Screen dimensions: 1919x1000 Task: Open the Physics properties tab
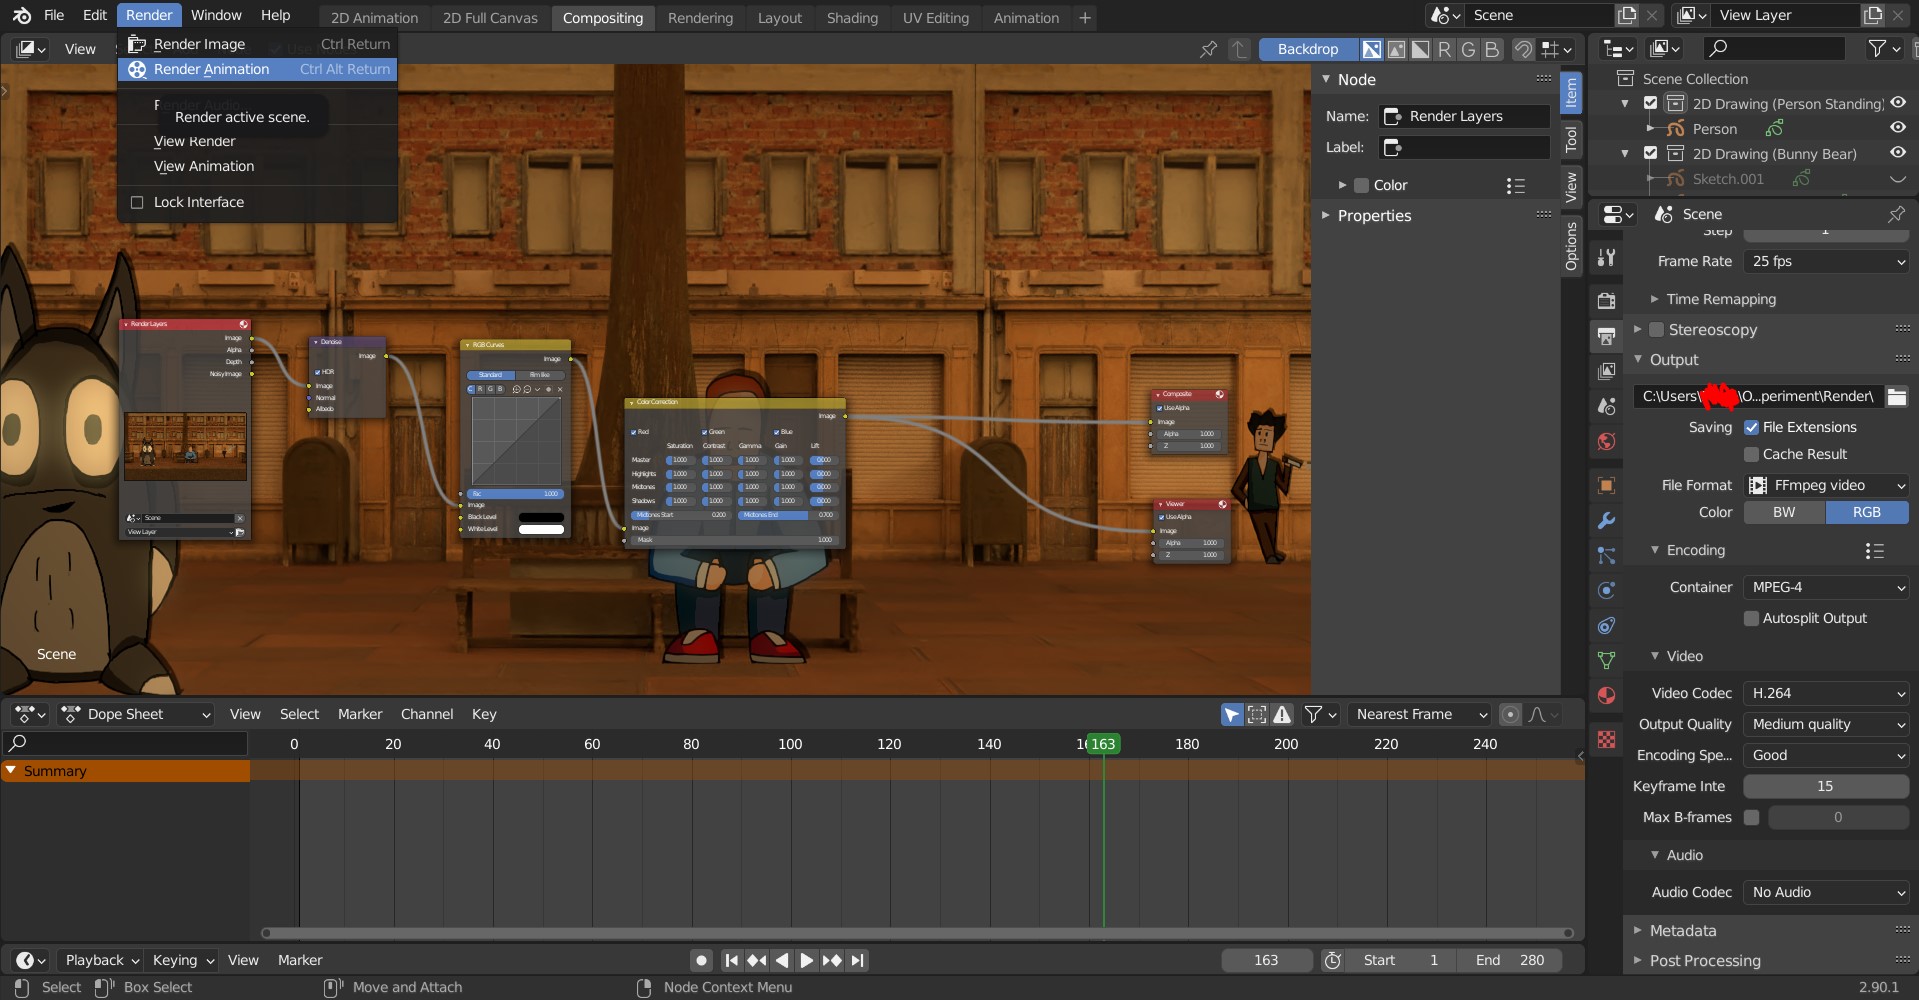pos(1606,590)
